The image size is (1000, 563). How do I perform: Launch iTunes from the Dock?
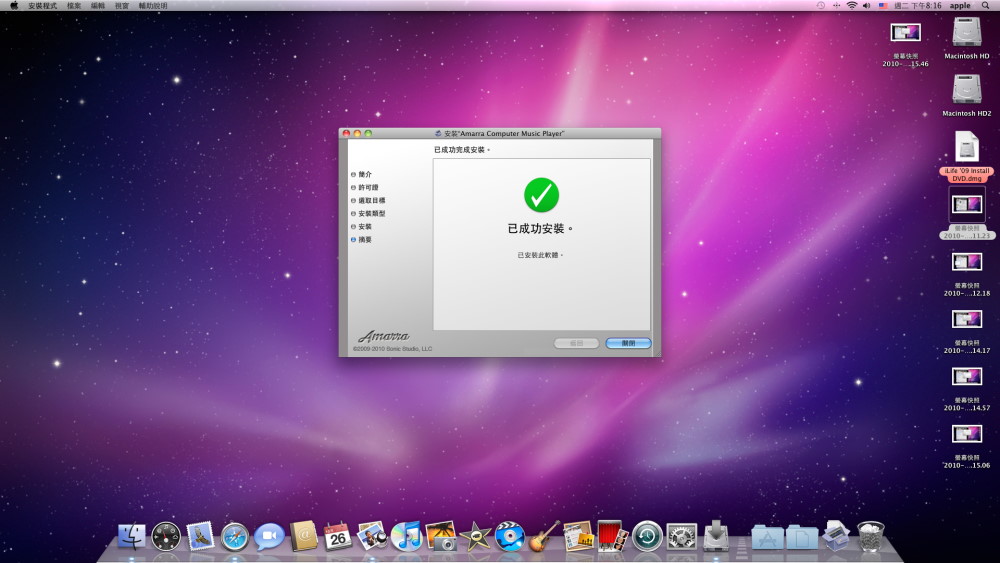[x=407, y=536]
